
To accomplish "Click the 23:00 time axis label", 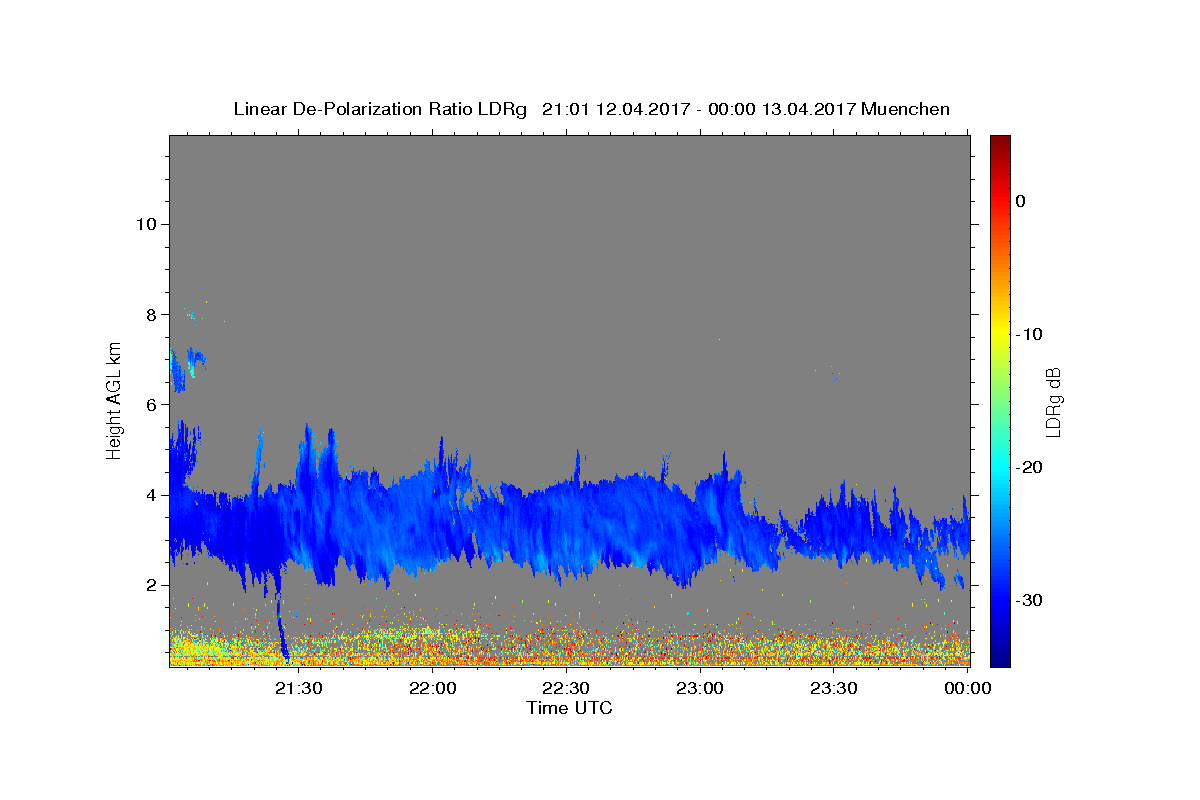I will click(x=700, y=688).
